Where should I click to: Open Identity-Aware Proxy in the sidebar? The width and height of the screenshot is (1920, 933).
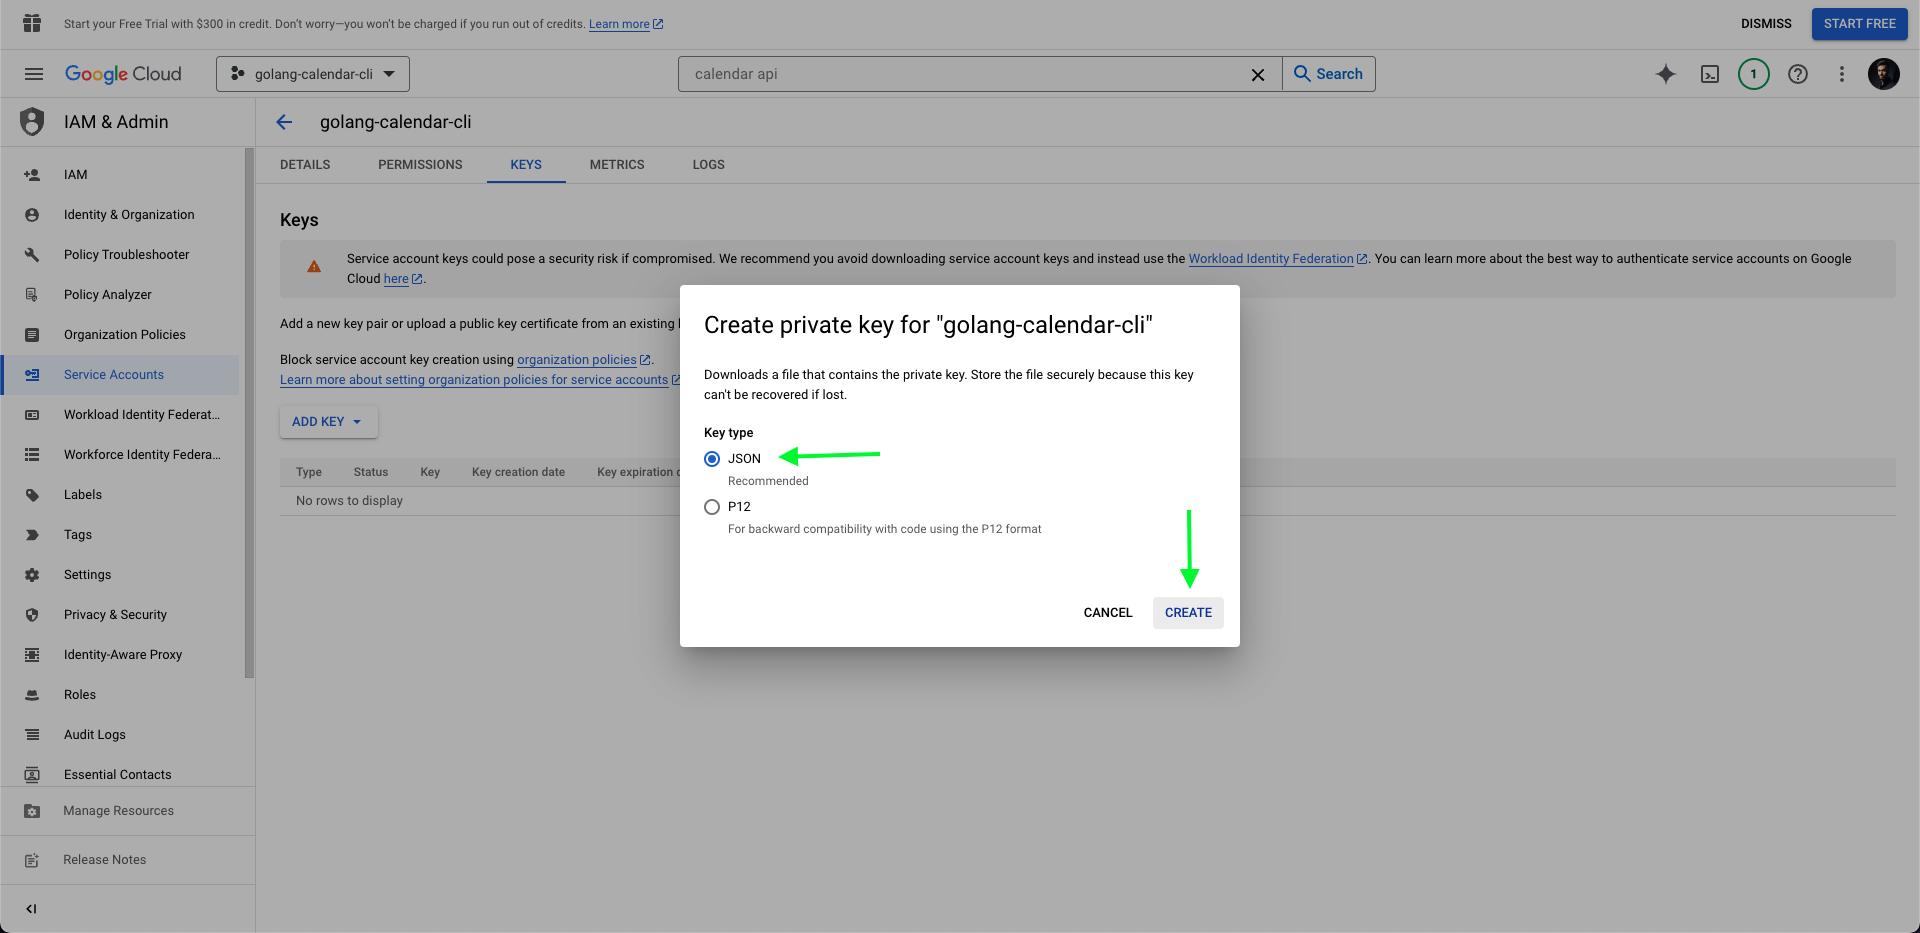tap(120, 655)
